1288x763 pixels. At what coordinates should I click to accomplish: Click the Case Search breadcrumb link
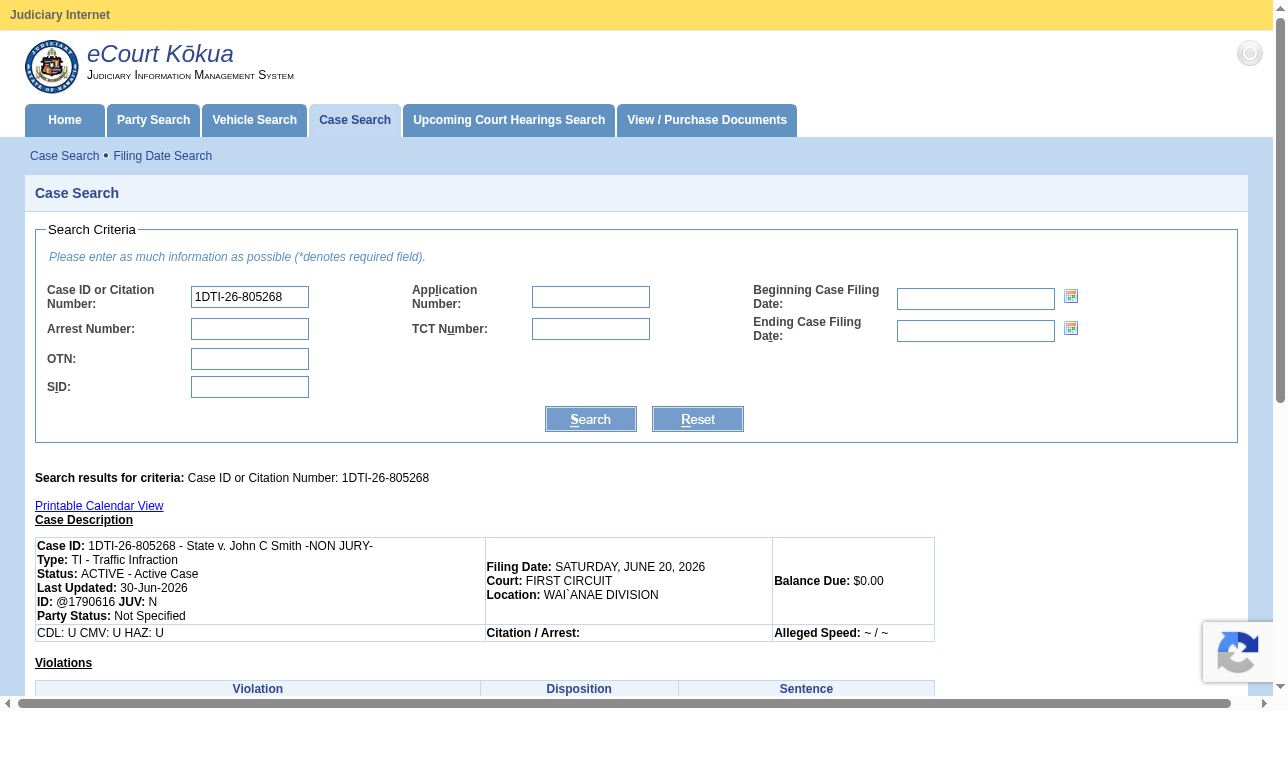64,156
